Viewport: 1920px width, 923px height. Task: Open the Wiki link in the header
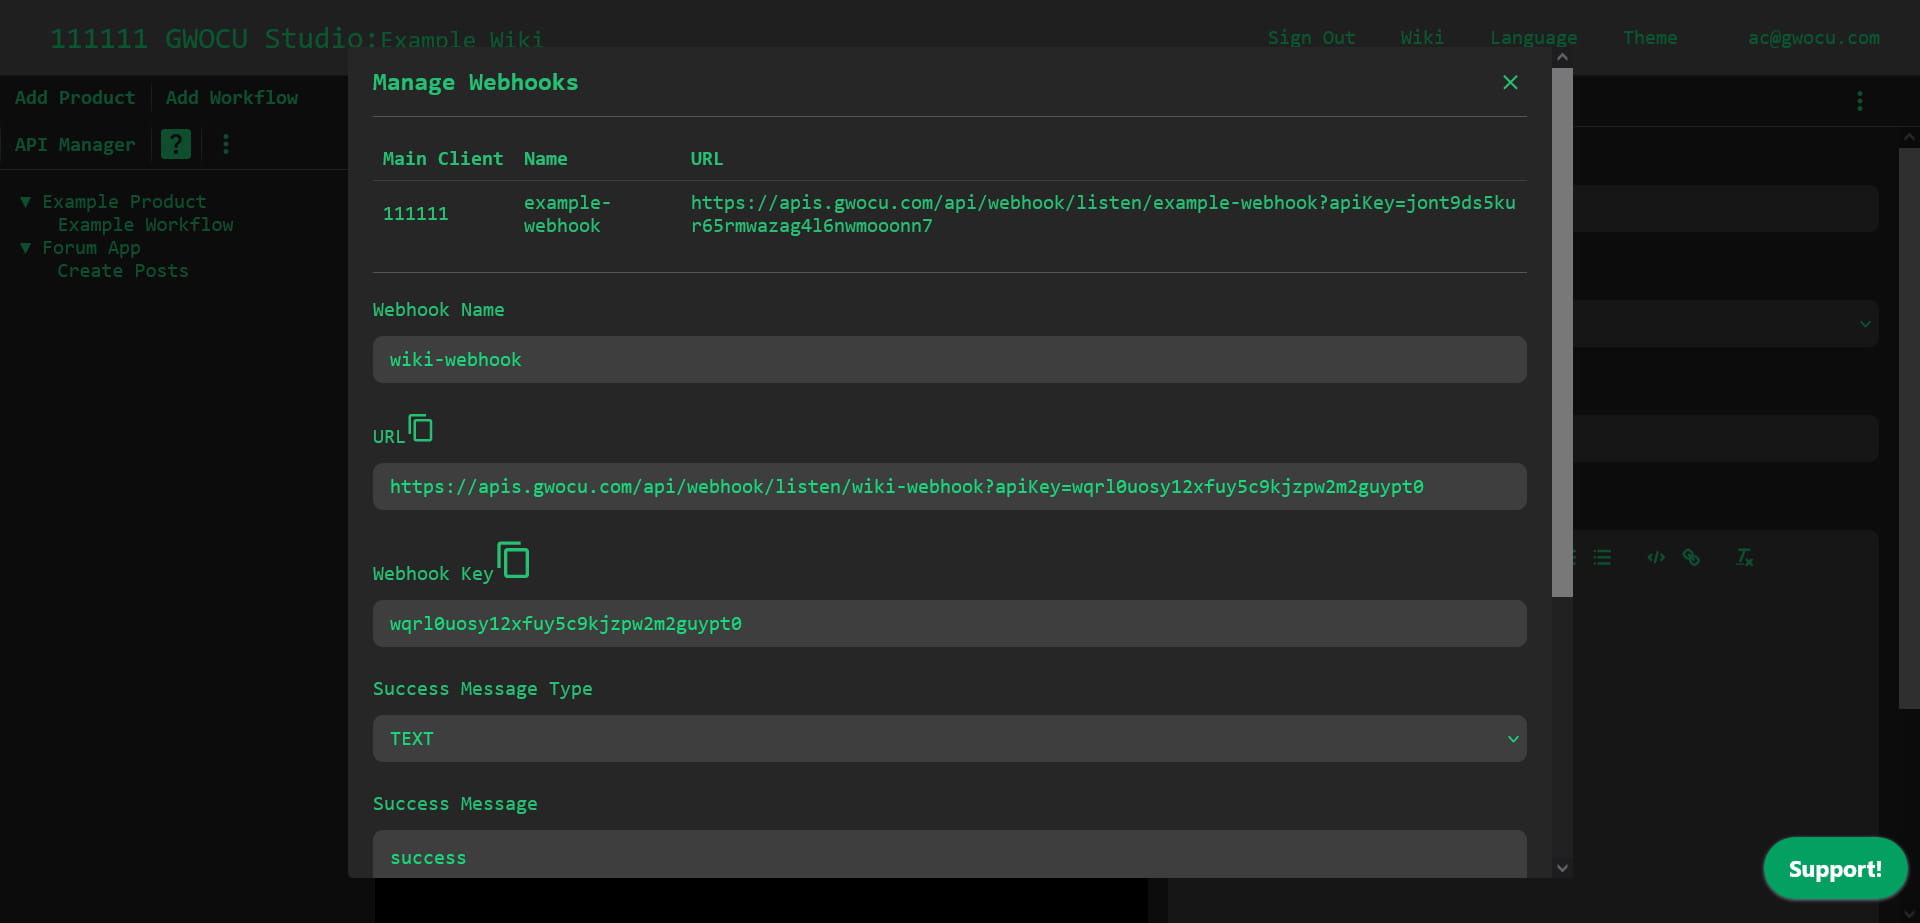coord(1422,38)
